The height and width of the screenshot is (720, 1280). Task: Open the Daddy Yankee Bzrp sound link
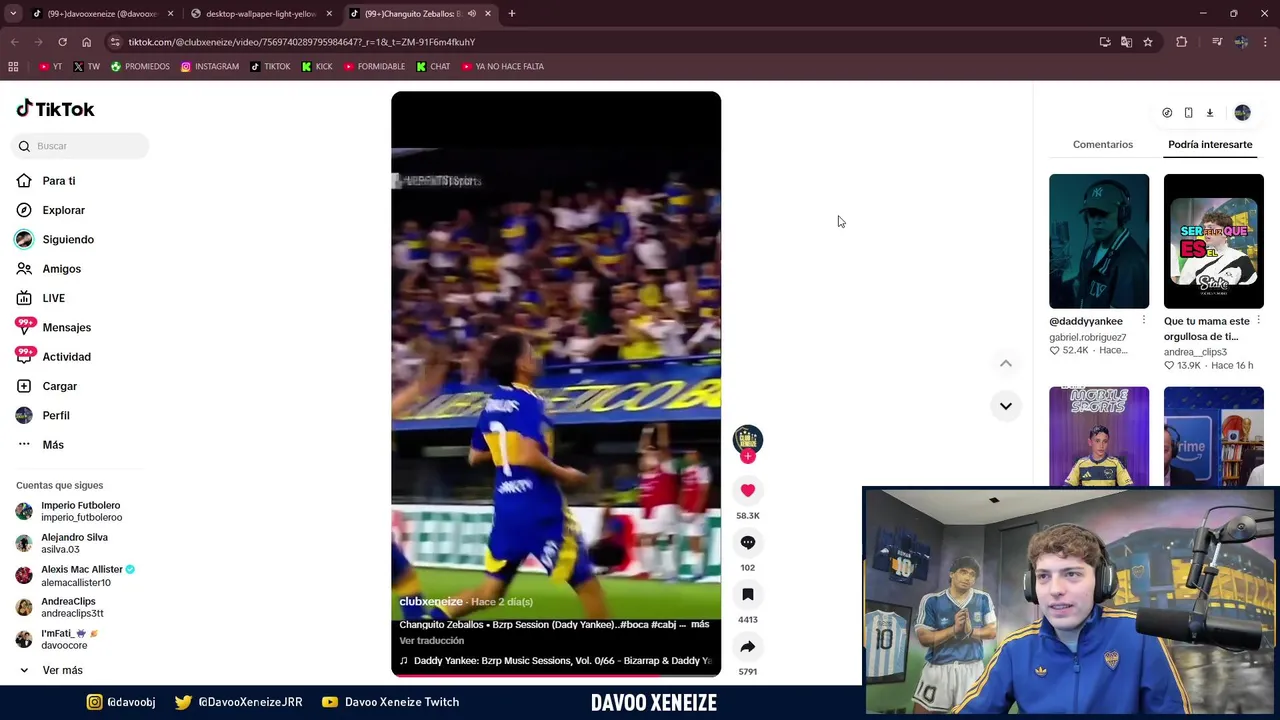click(x=556, y=660)
